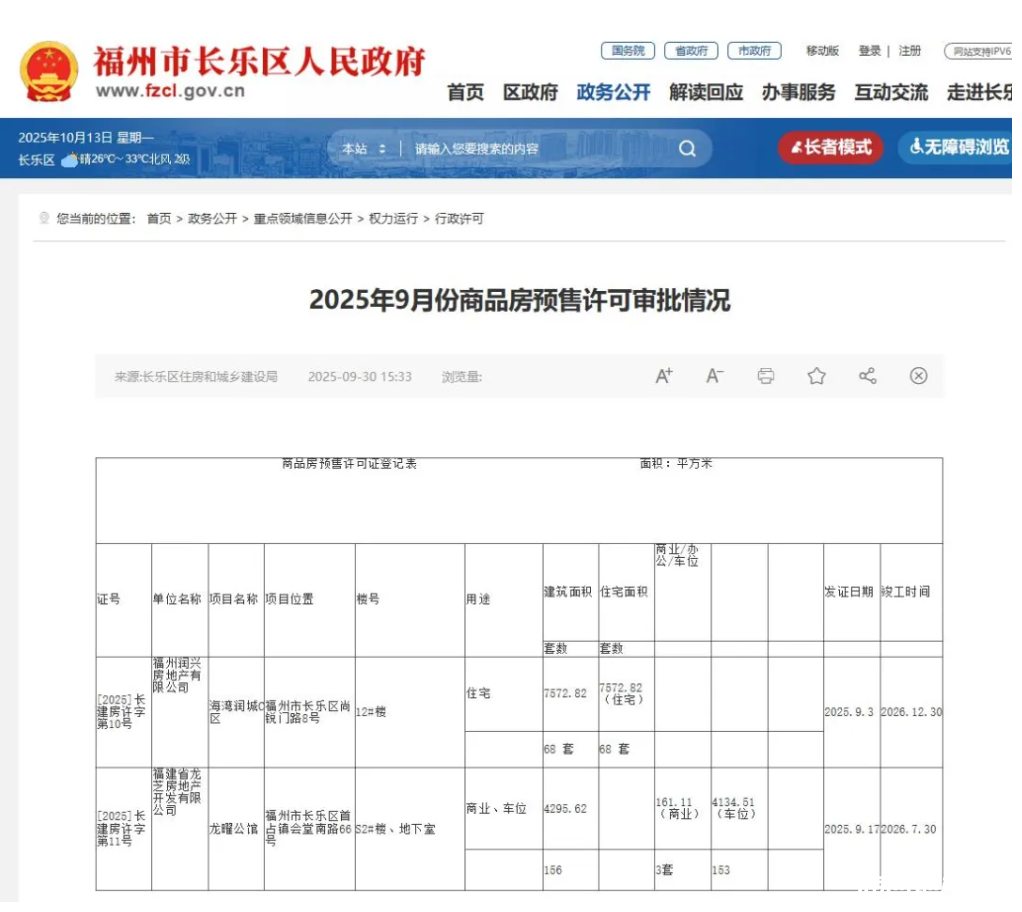Open the 省政府 top link

click(691, 51)
